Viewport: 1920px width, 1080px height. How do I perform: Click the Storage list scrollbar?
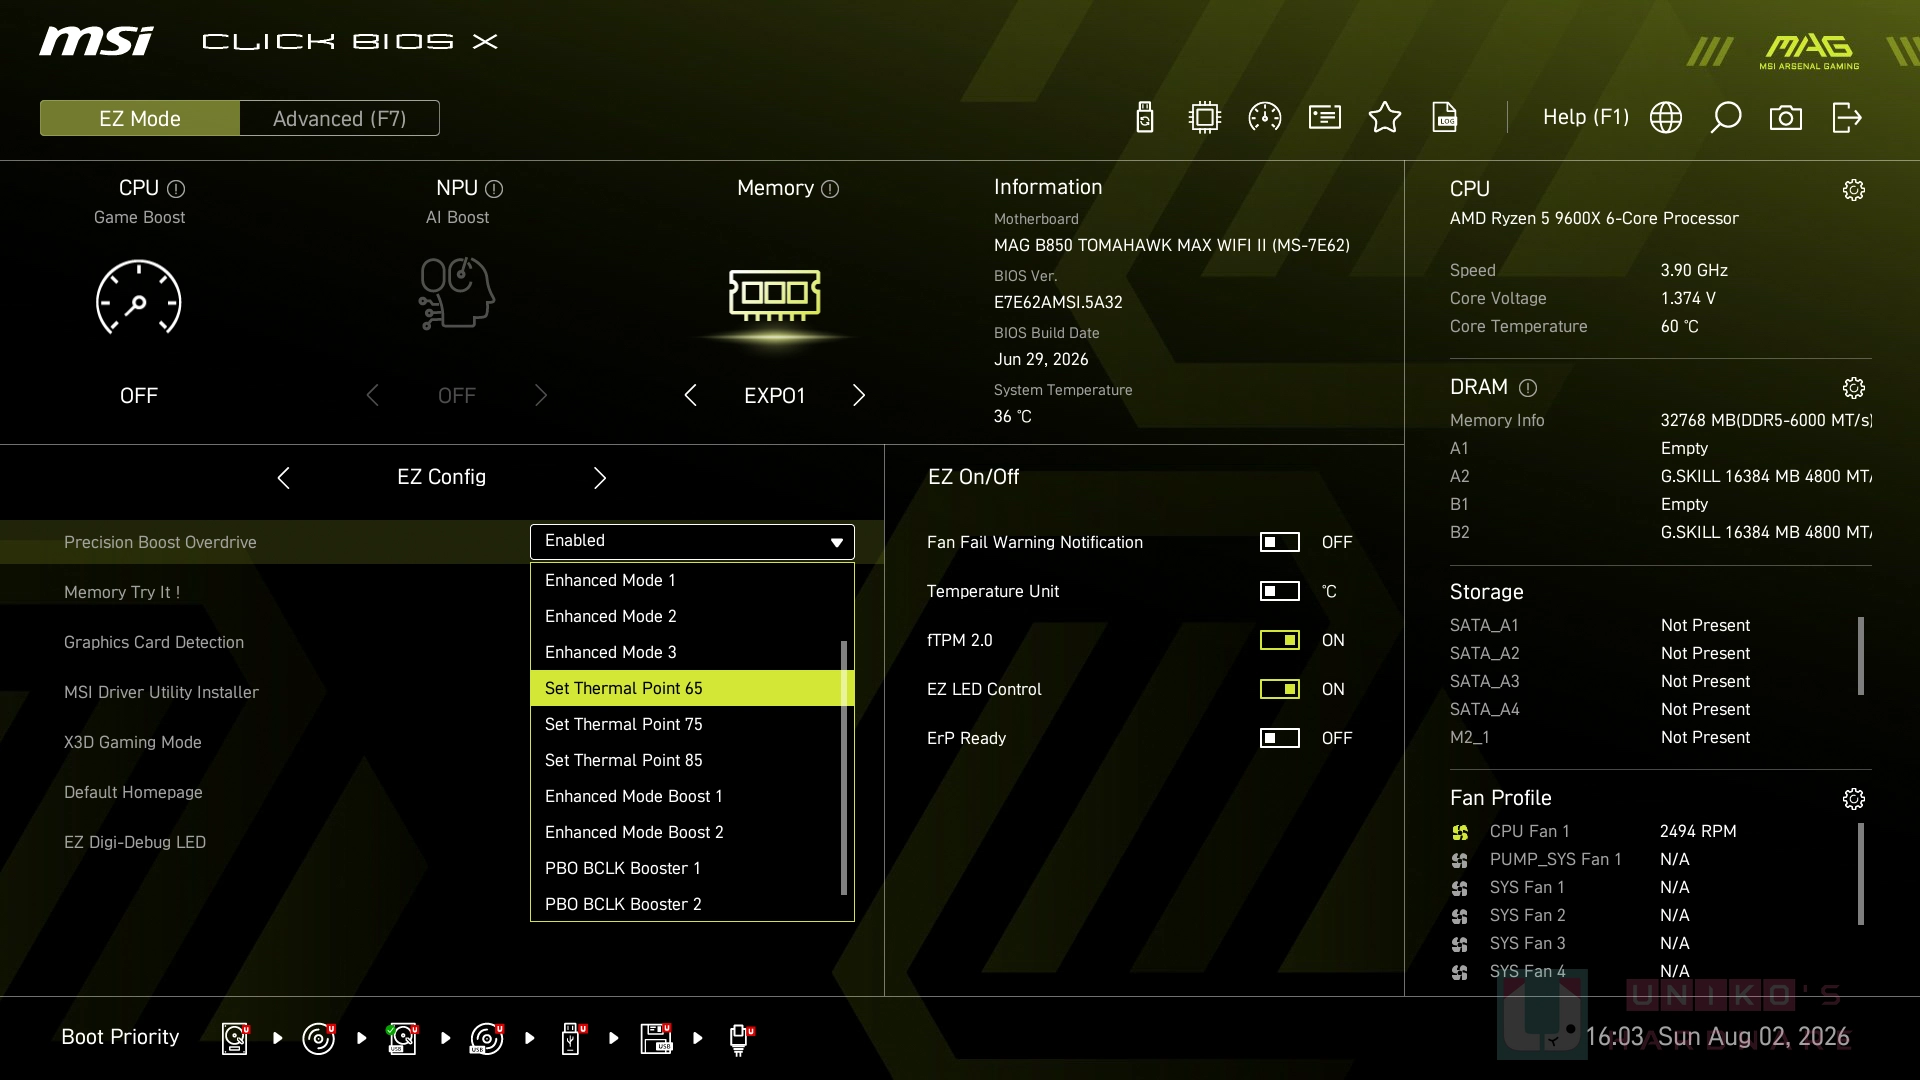tap(1861, 656)
